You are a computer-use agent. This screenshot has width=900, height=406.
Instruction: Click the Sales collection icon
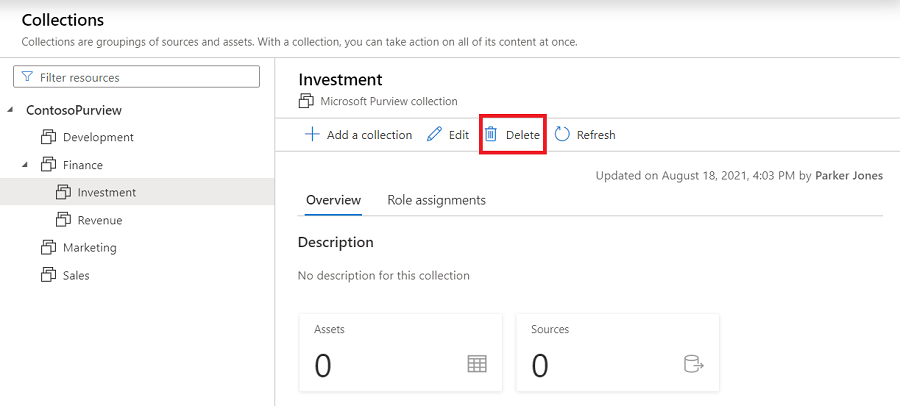(48, 275)
